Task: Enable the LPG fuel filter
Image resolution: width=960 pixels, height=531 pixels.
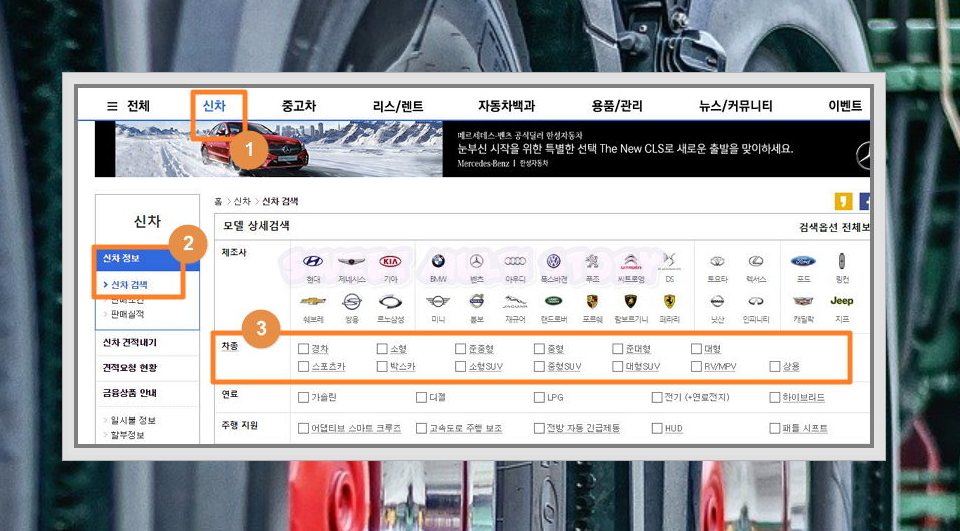Action: coord(539,397)
